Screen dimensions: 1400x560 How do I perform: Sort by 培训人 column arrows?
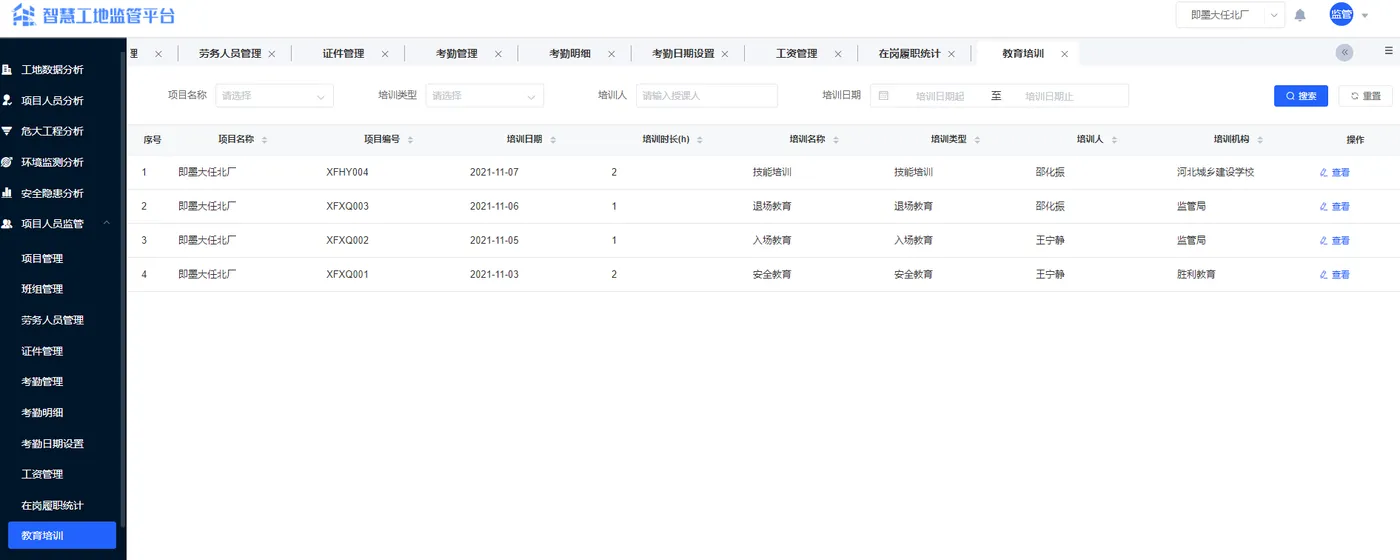pos(1113,140)
